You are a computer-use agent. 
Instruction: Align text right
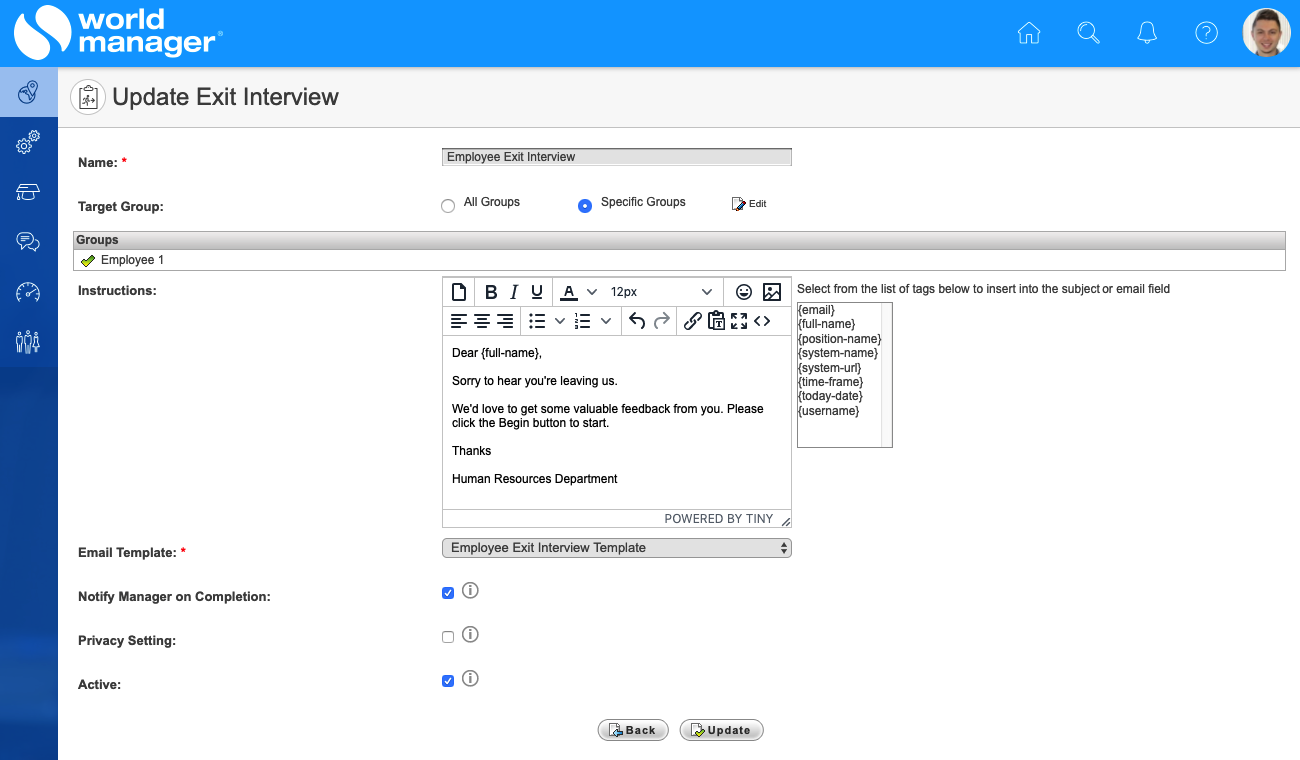pos(505,321)
